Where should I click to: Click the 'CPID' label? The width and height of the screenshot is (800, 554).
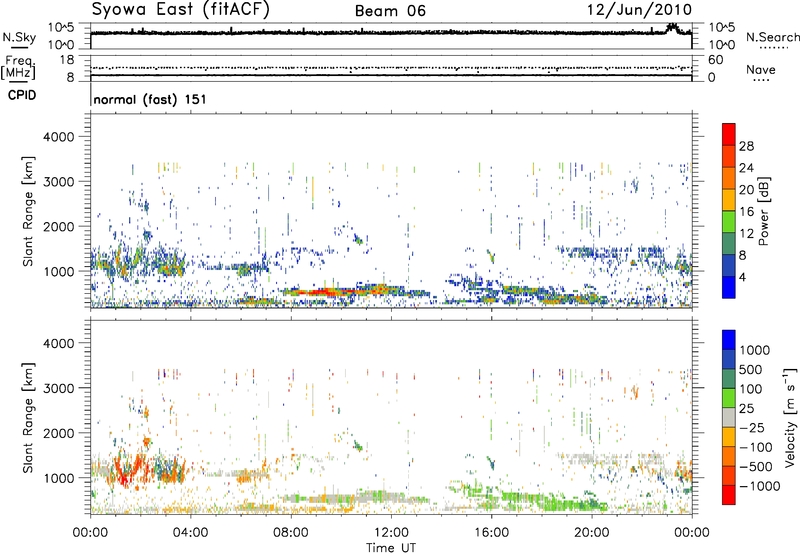[x=22, y=95]
